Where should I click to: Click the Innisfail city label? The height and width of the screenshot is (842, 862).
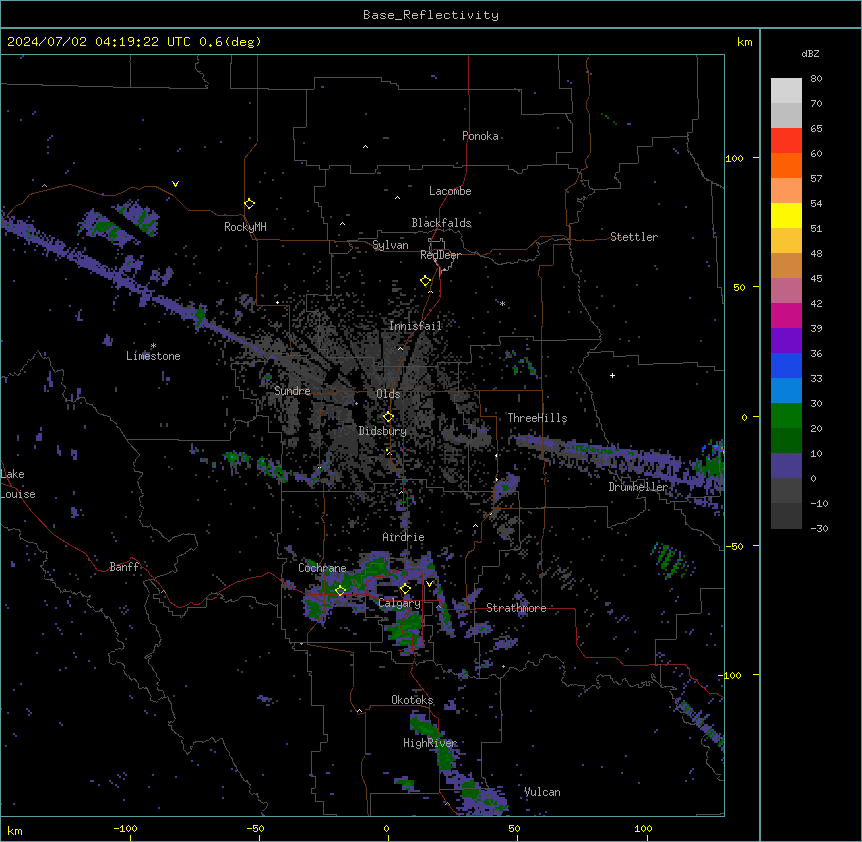point(415,326)
